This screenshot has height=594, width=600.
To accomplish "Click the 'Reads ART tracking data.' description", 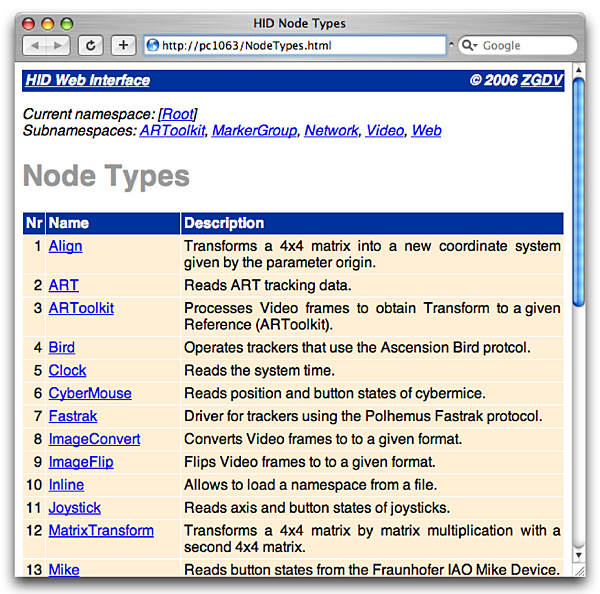I will tap(267, 285).
